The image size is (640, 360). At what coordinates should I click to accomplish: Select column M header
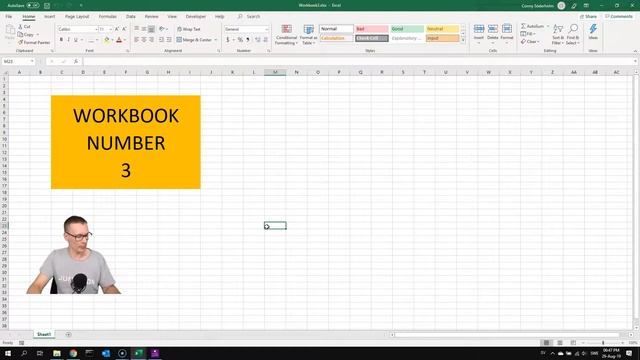point(275,72)
